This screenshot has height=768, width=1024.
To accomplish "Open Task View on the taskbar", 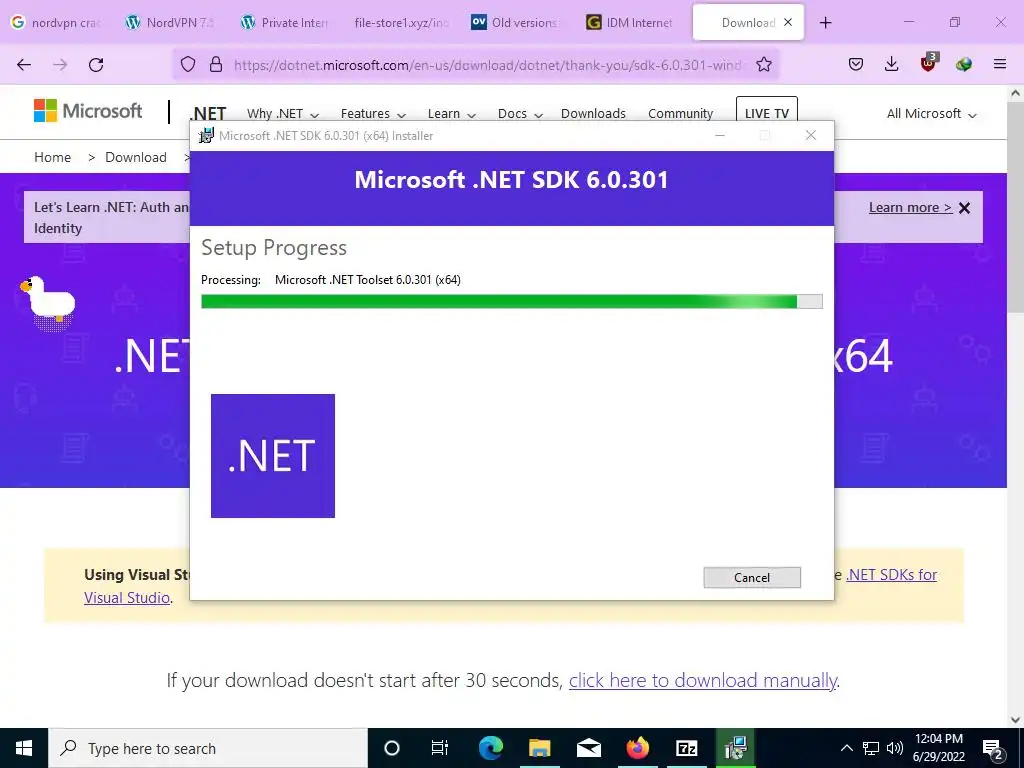I will 440,748.
